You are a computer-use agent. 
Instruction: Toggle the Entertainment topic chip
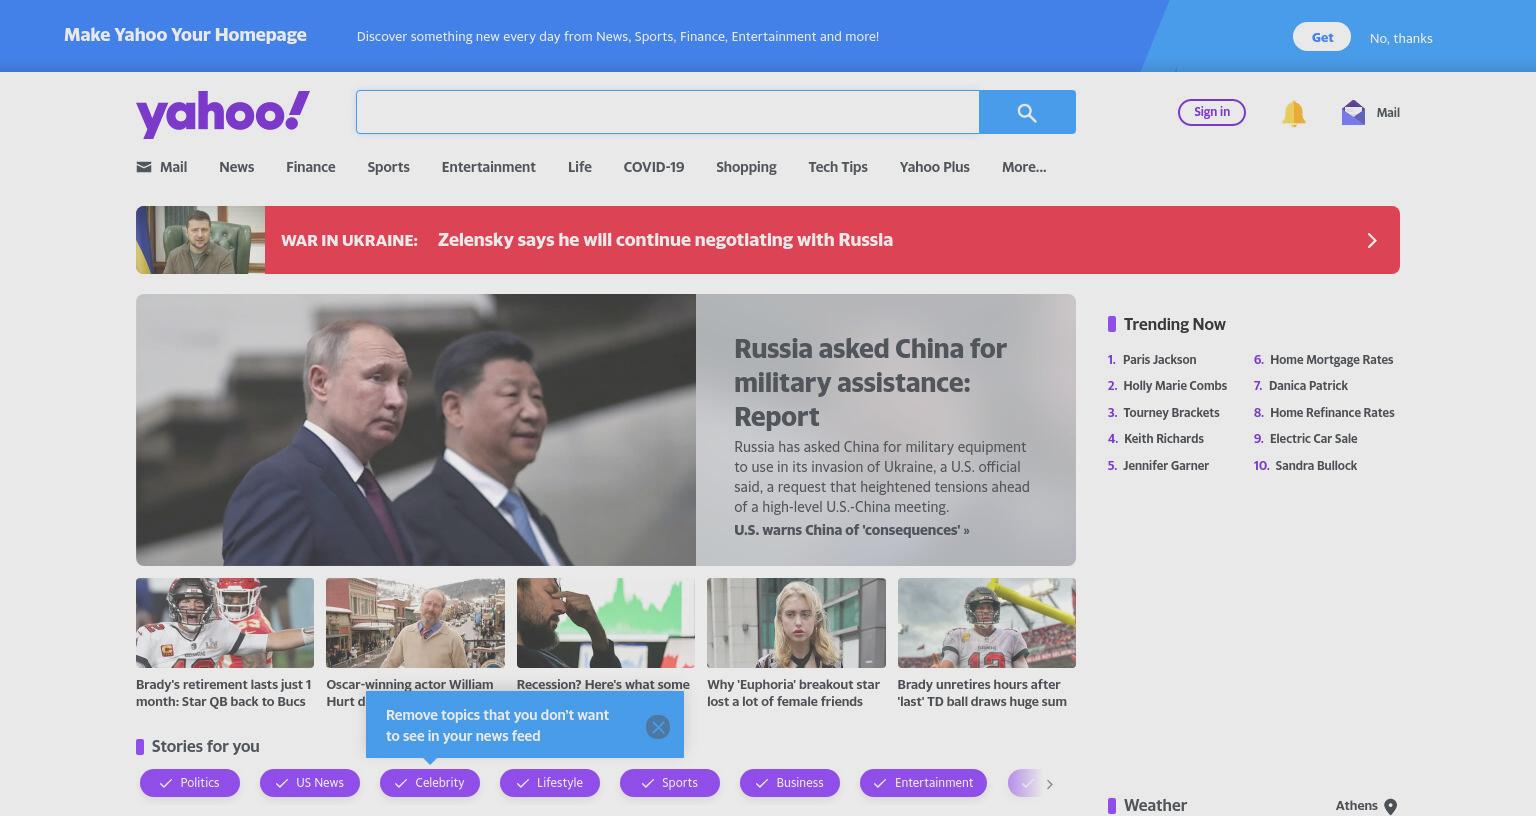pos(923,783)
